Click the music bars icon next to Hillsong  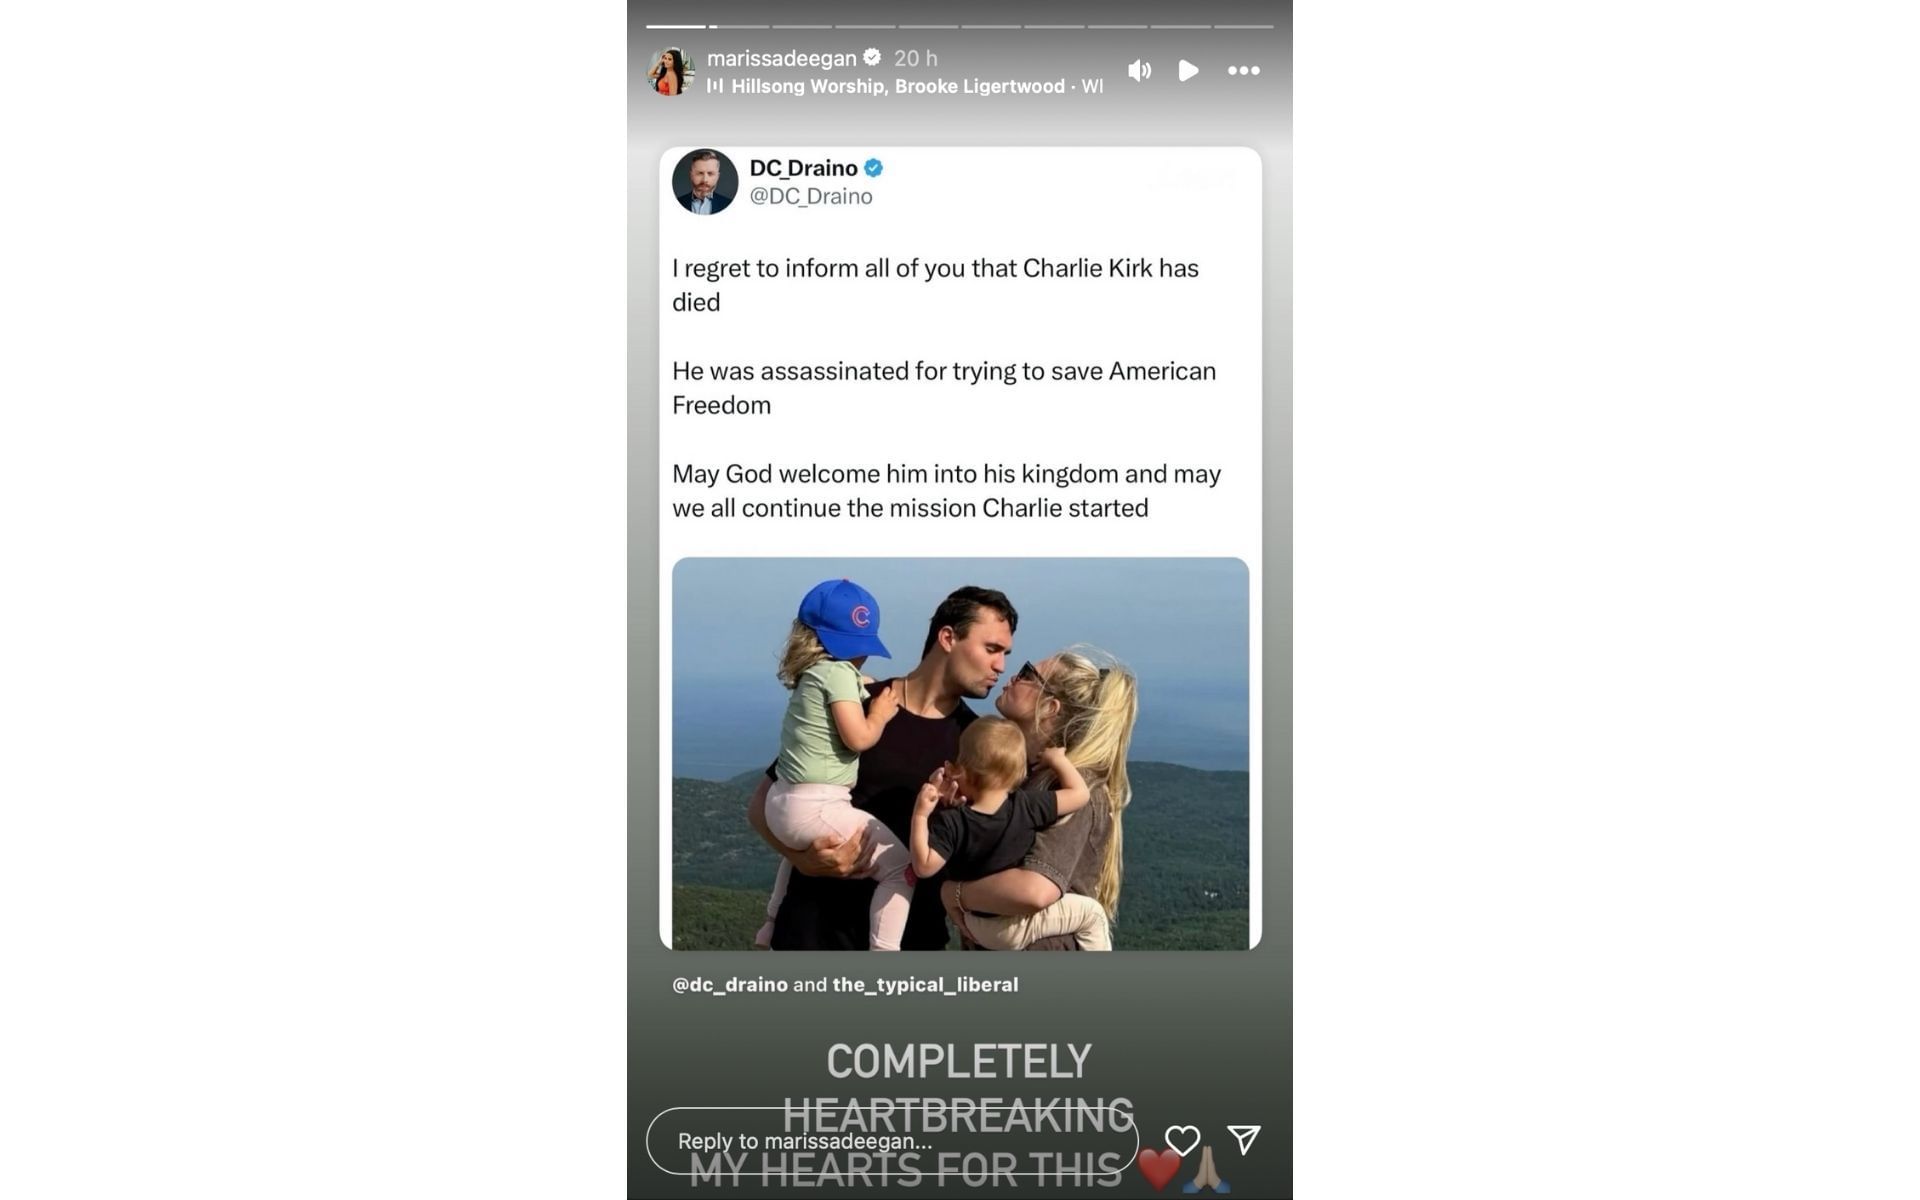click(715, 86)
